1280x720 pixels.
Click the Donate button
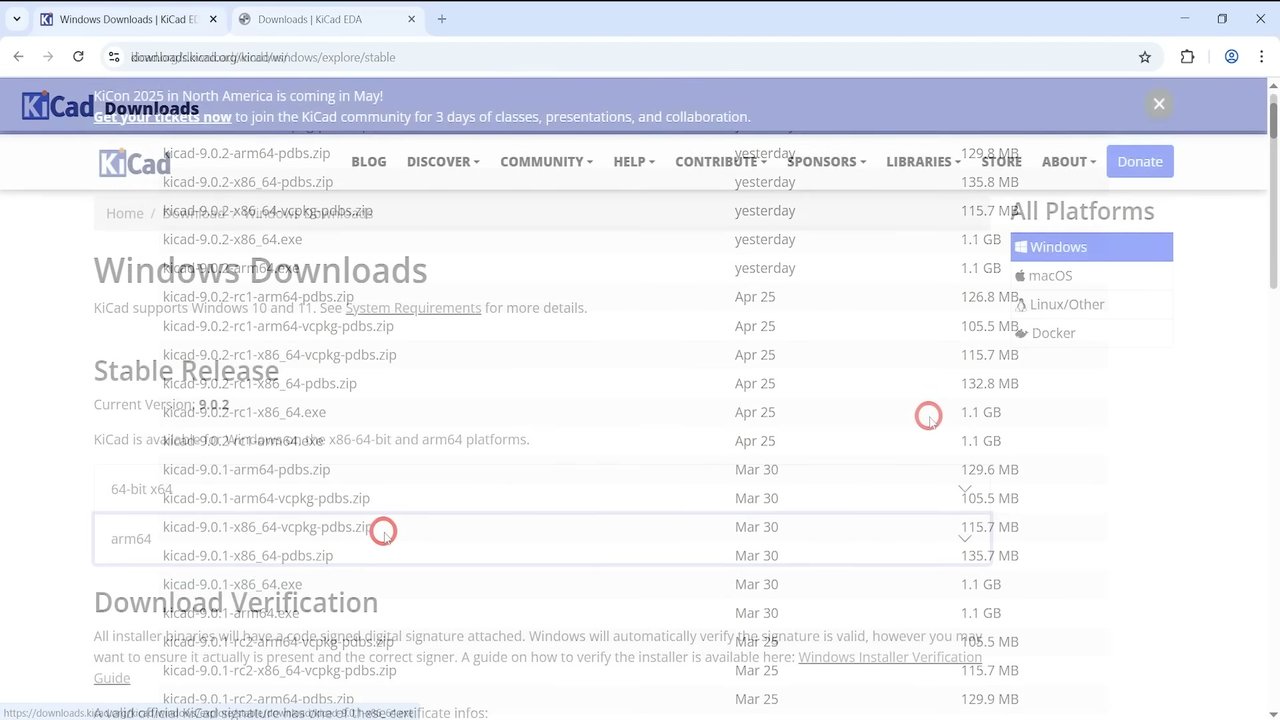point(1140,162)
